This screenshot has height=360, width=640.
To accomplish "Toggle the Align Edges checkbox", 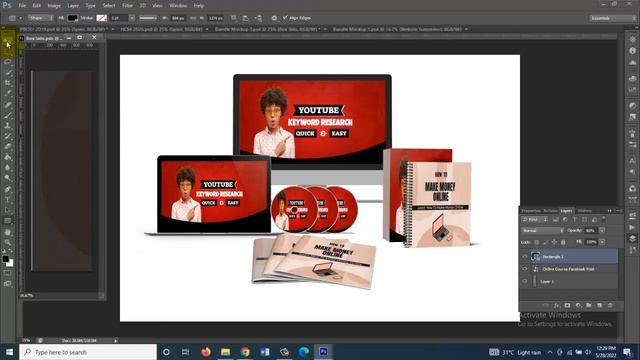I will click(x=285, y=18).
